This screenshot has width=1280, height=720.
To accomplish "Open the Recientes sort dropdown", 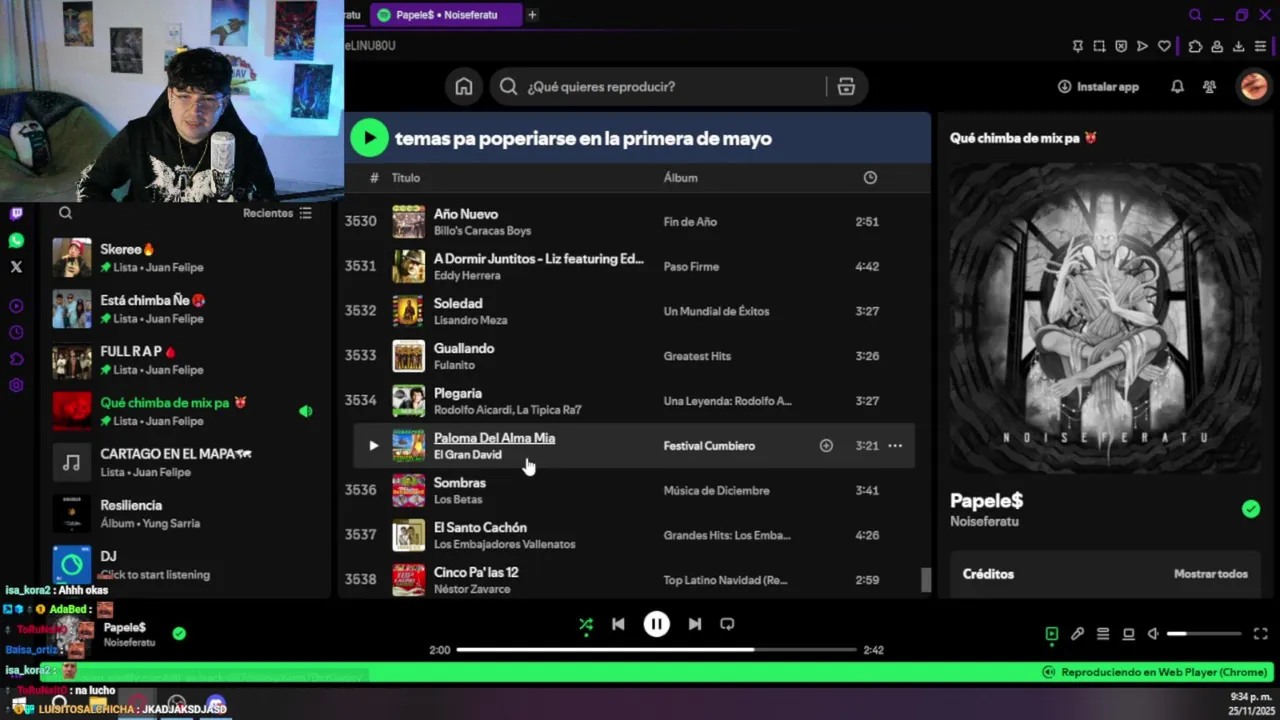I will 277,213.
